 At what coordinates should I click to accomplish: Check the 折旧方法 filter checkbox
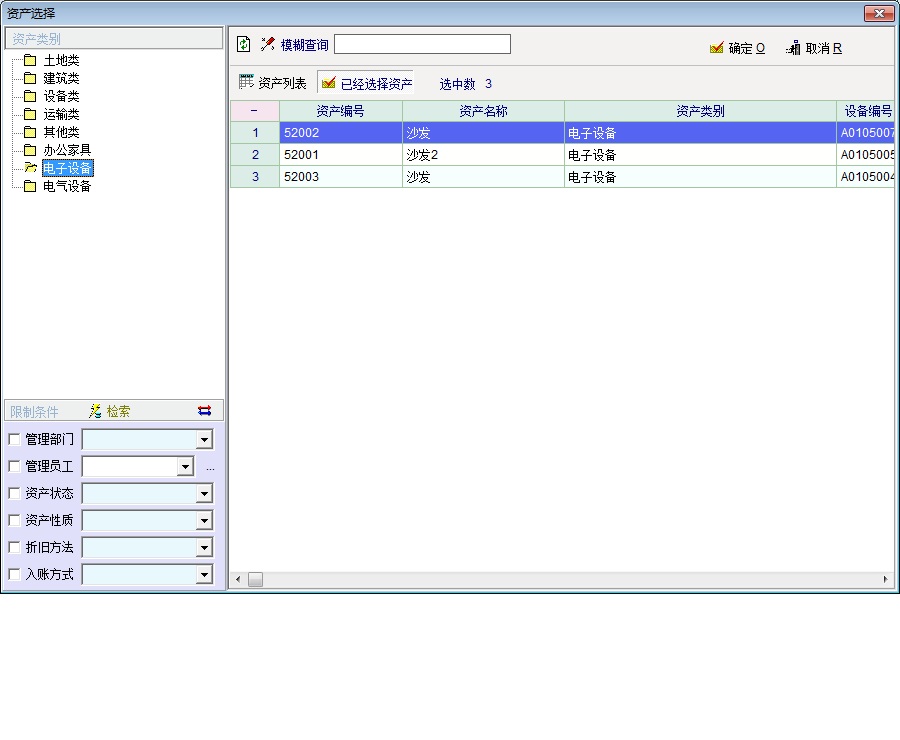14,547
